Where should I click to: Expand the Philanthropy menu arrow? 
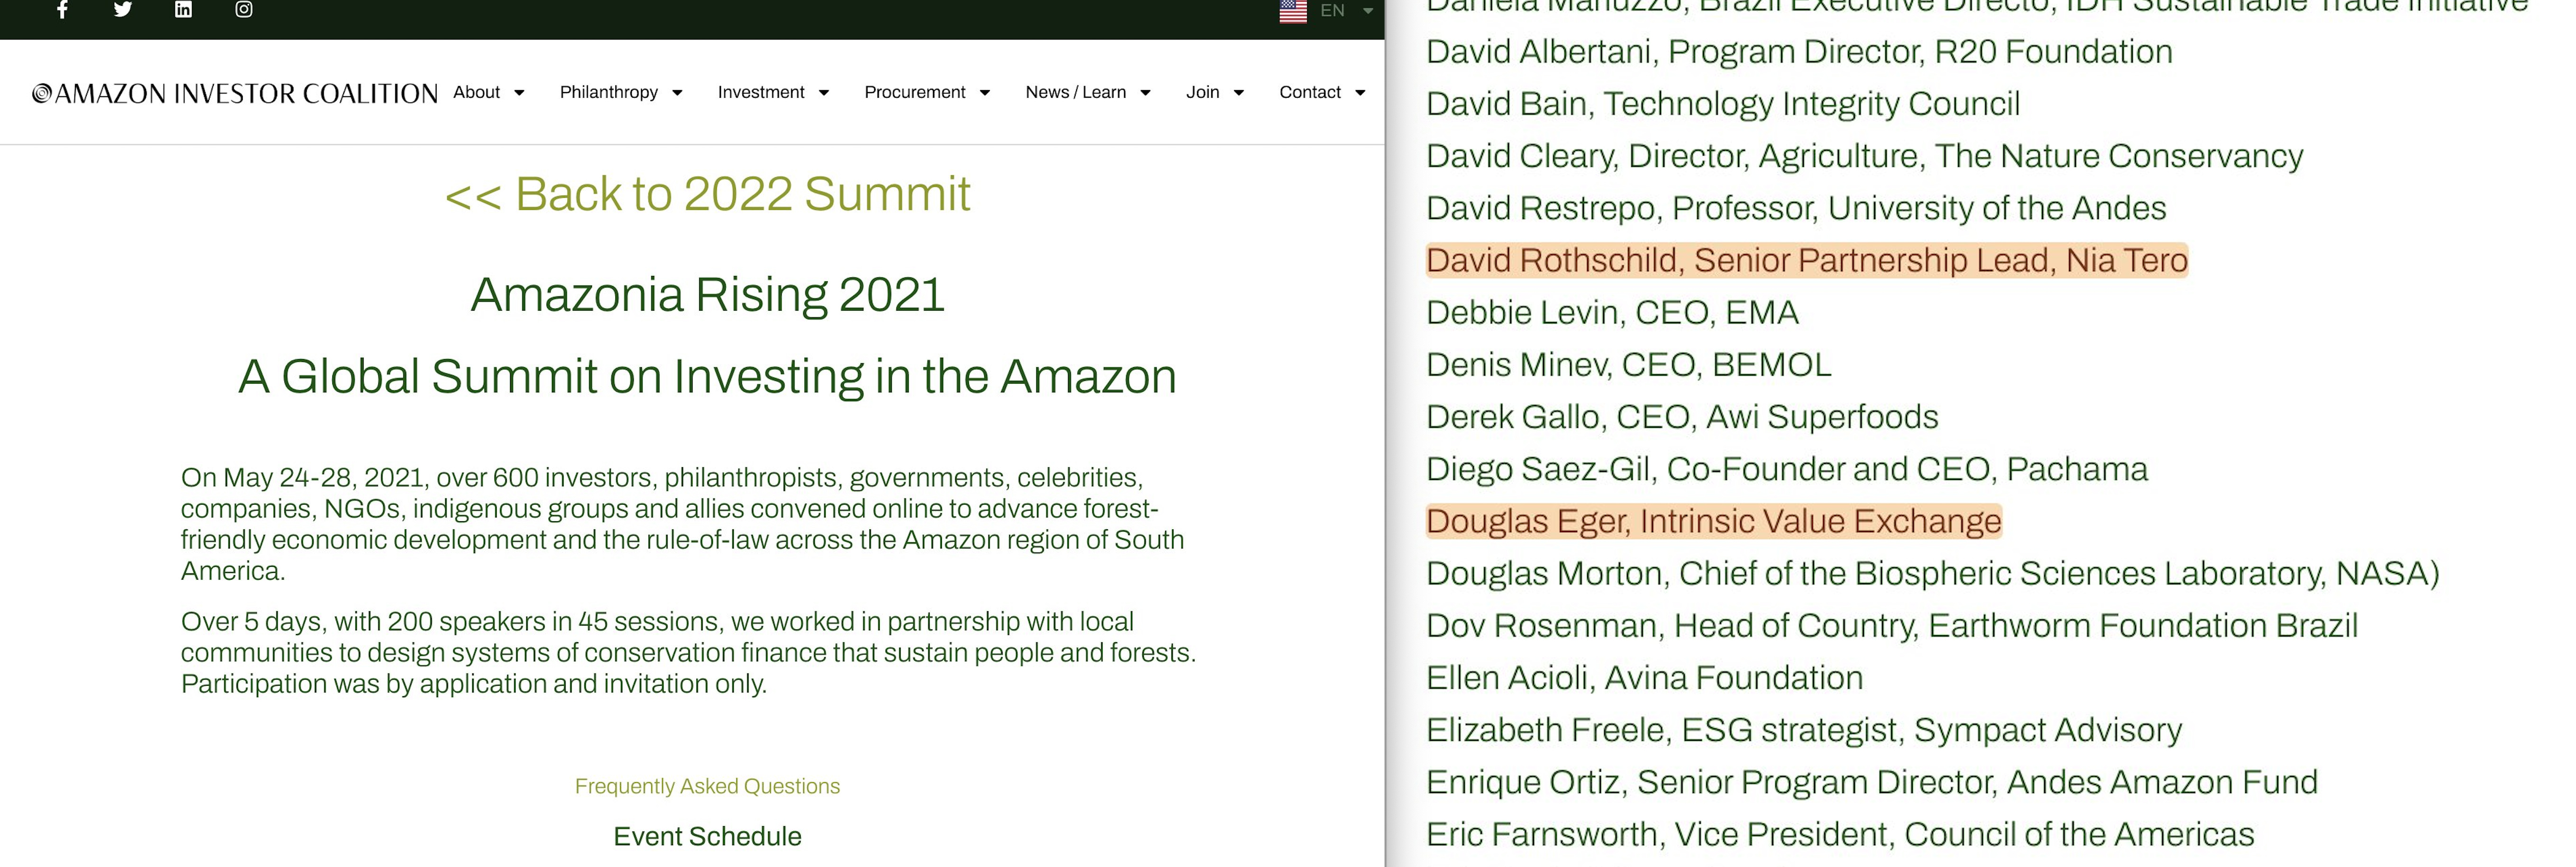point(677,93)
